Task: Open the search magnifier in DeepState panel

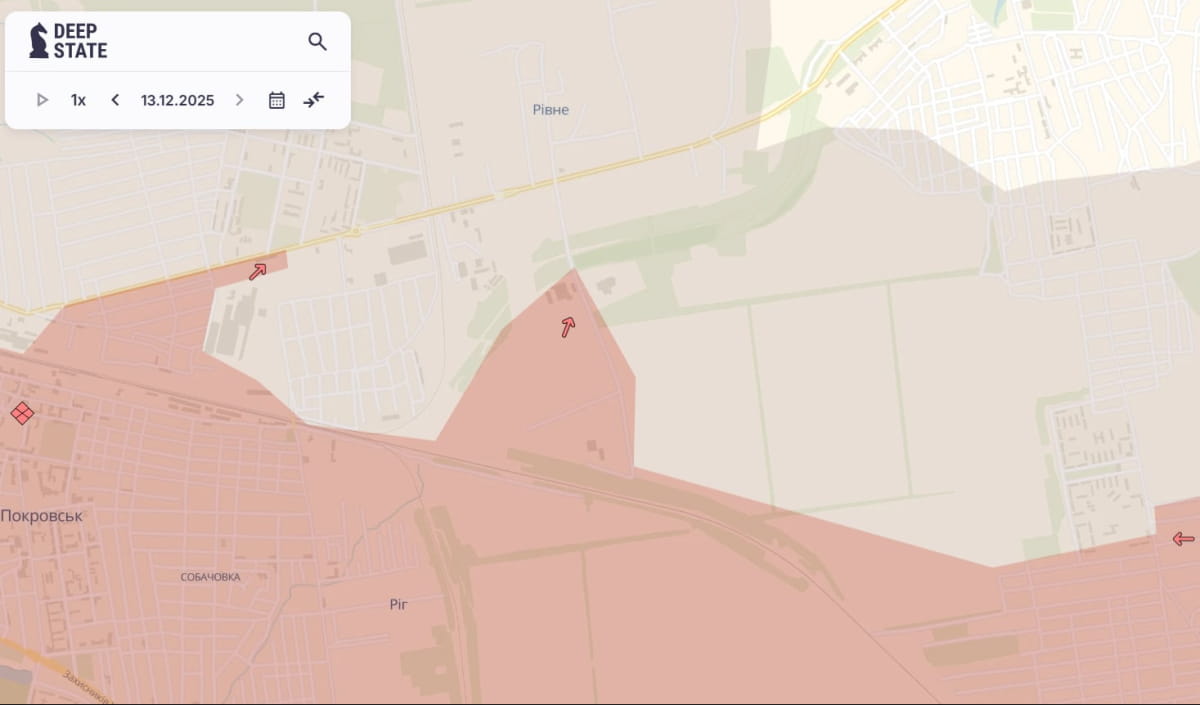Action: [317, 41]
